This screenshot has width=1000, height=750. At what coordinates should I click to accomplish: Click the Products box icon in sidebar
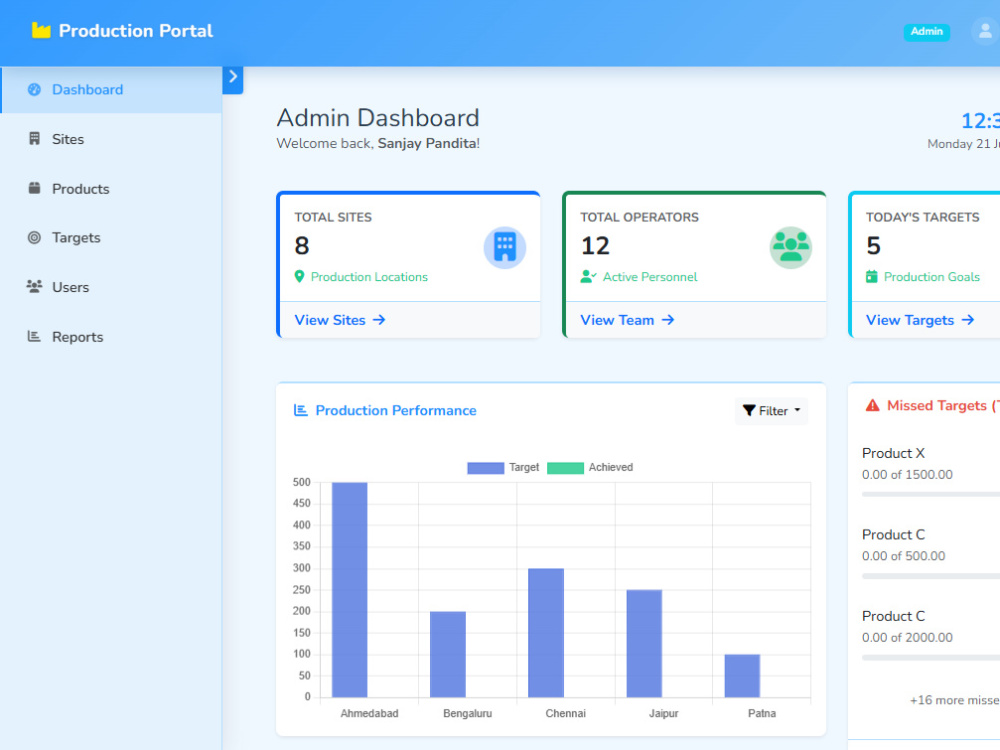click(34, 188)
